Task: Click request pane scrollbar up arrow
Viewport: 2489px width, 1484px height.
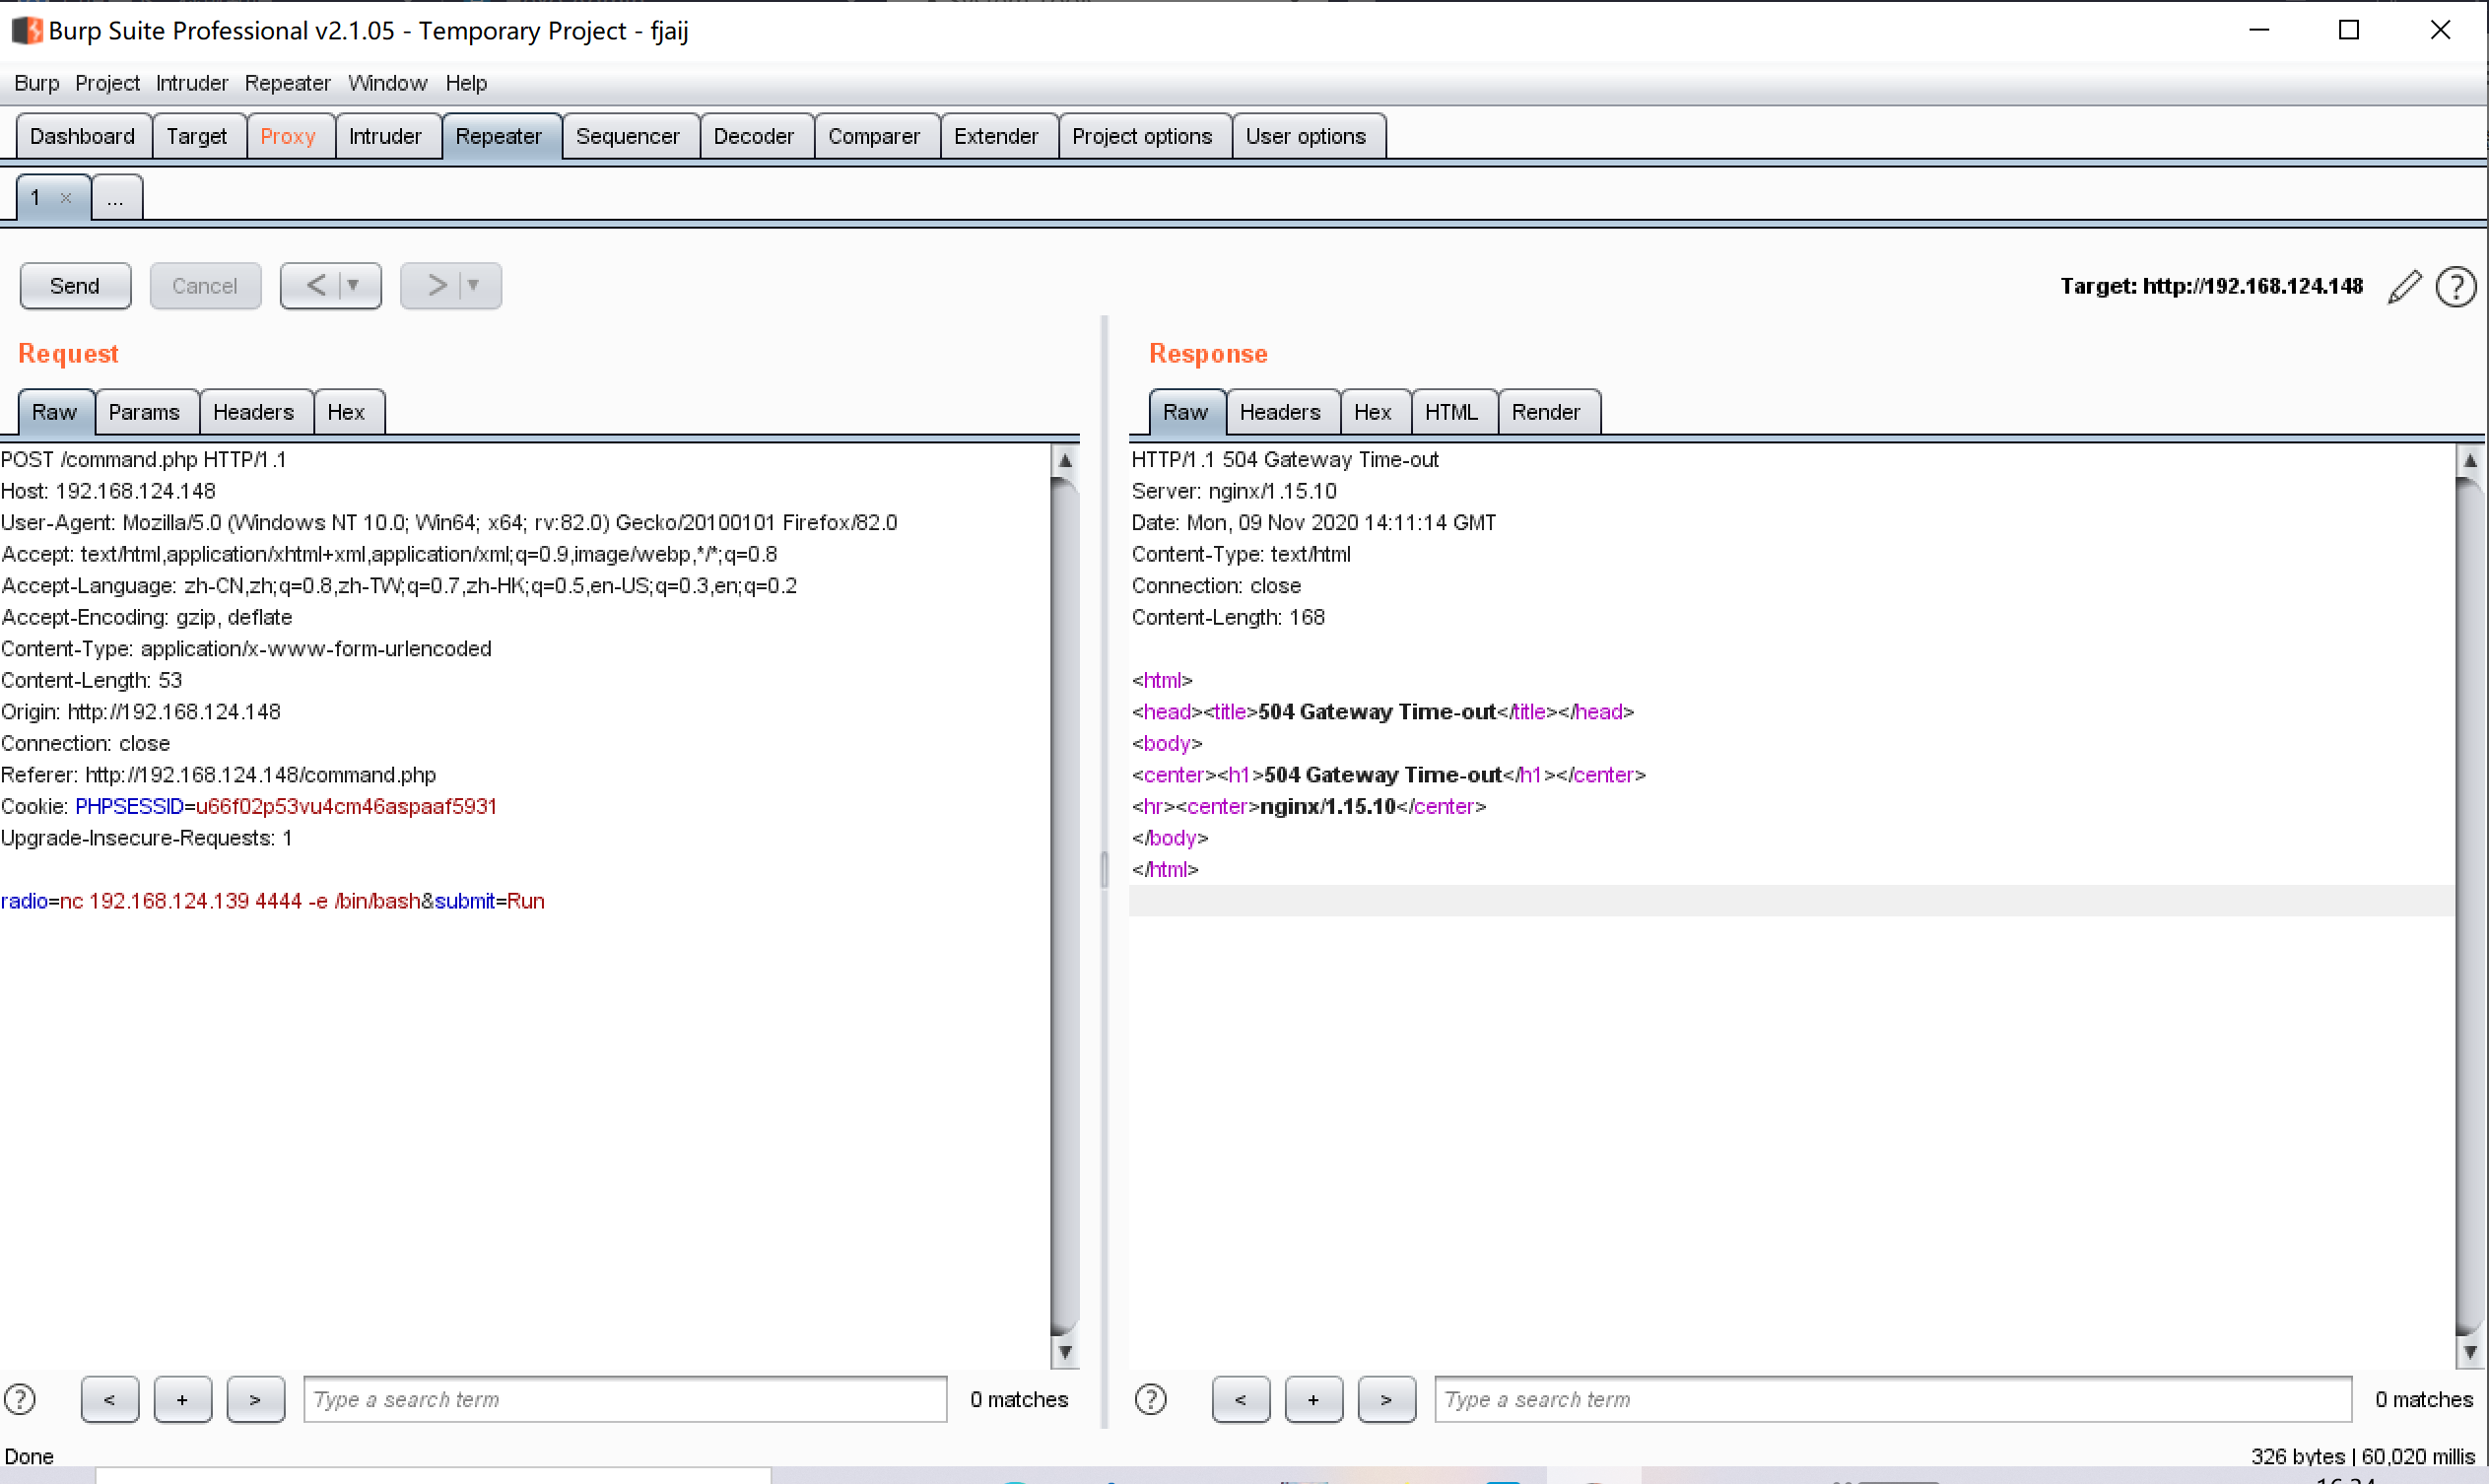Action: click(x=1066, y=461)
